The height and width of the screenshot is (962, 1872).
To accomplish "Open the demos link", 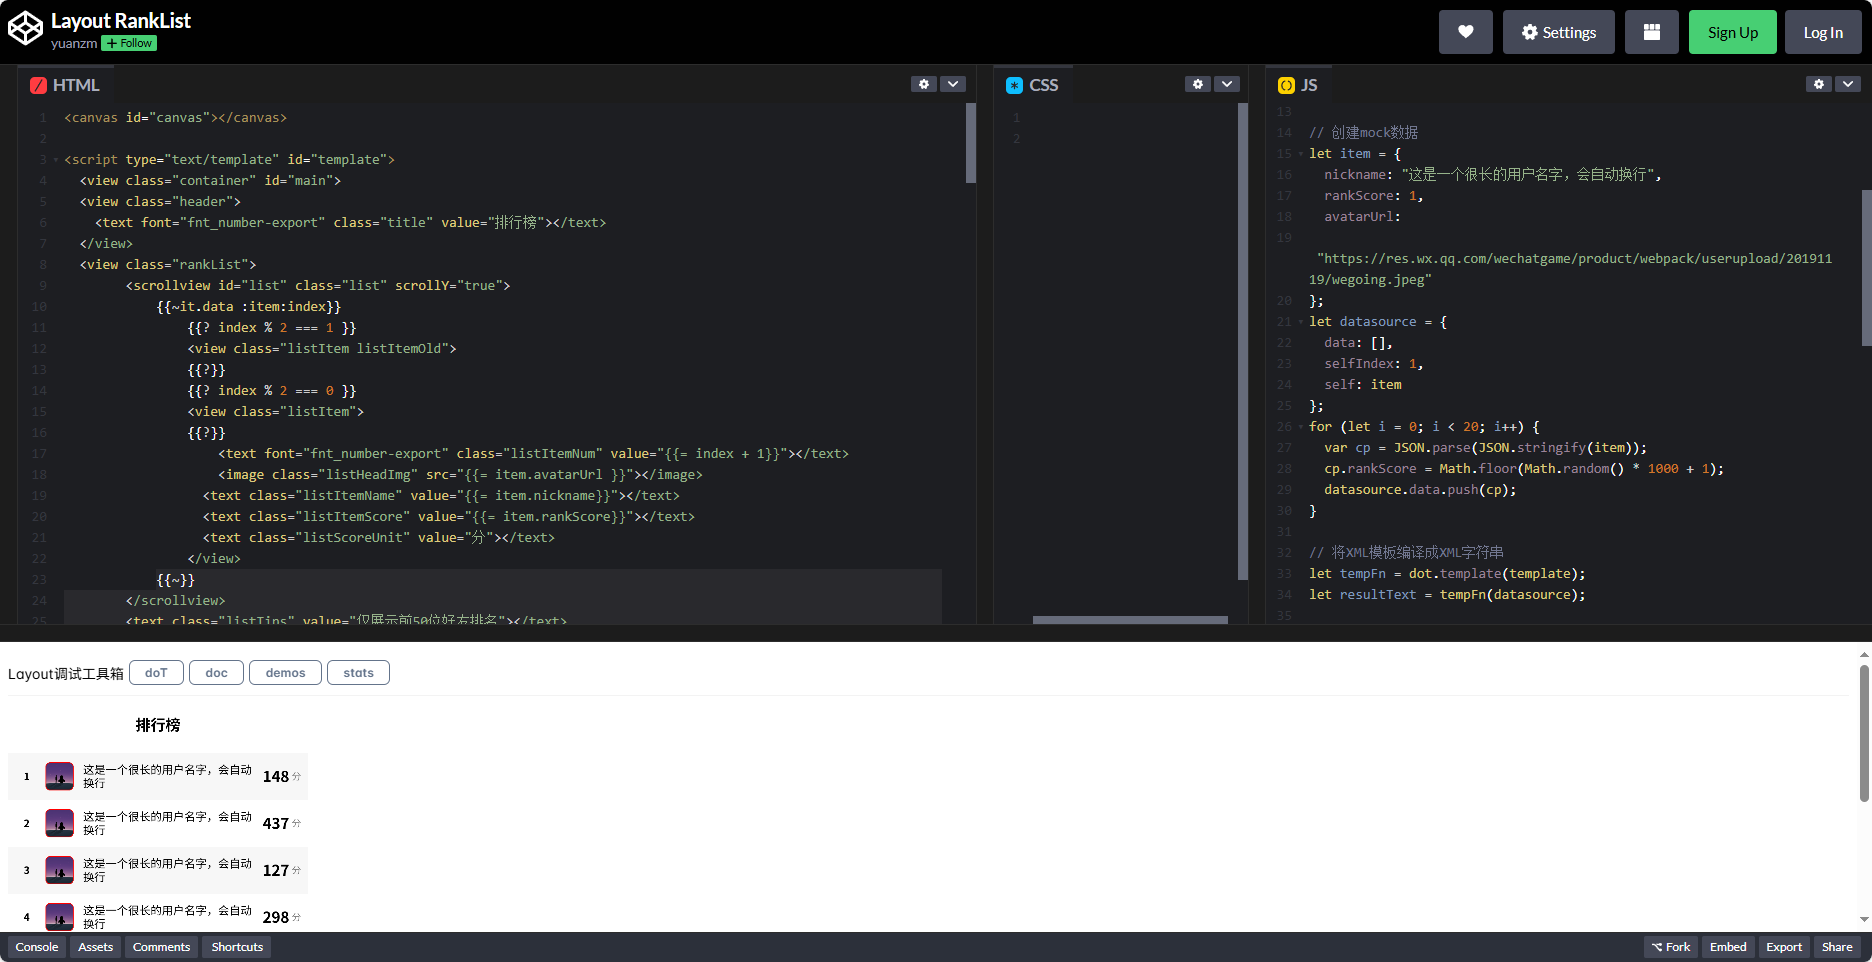I will 285,673.
